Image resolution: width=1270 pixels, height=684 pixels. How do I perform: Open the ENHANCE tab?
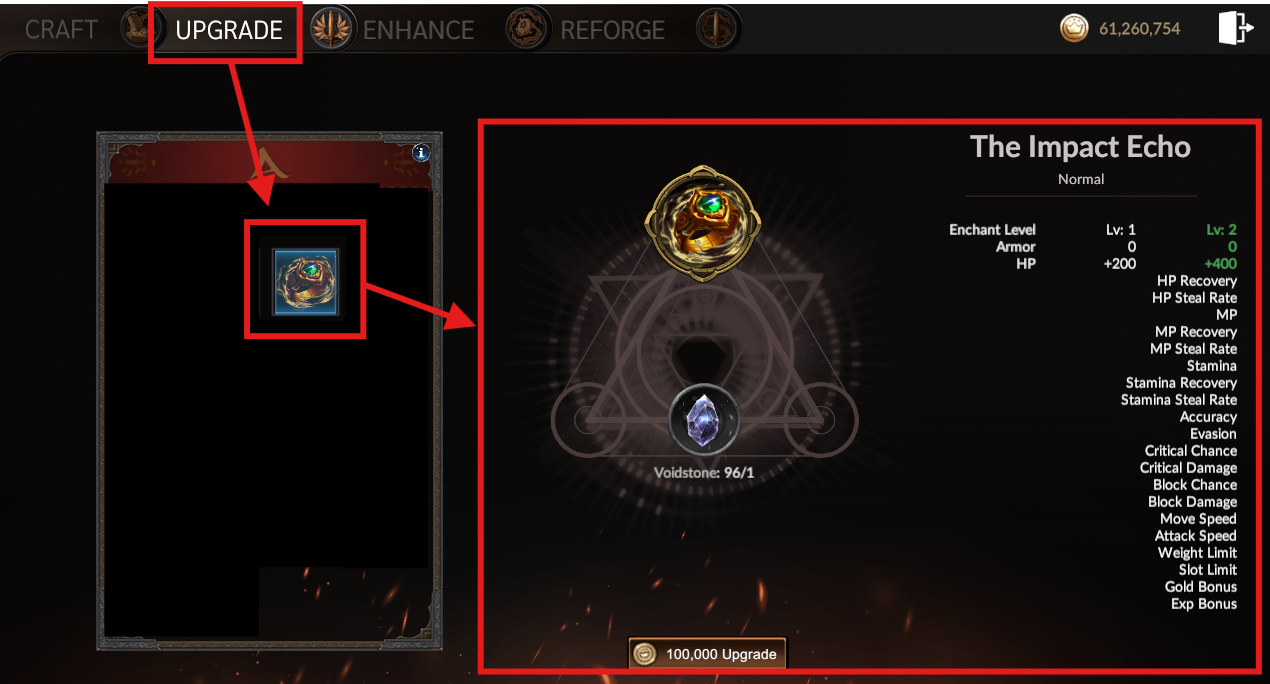click(418, 30)
